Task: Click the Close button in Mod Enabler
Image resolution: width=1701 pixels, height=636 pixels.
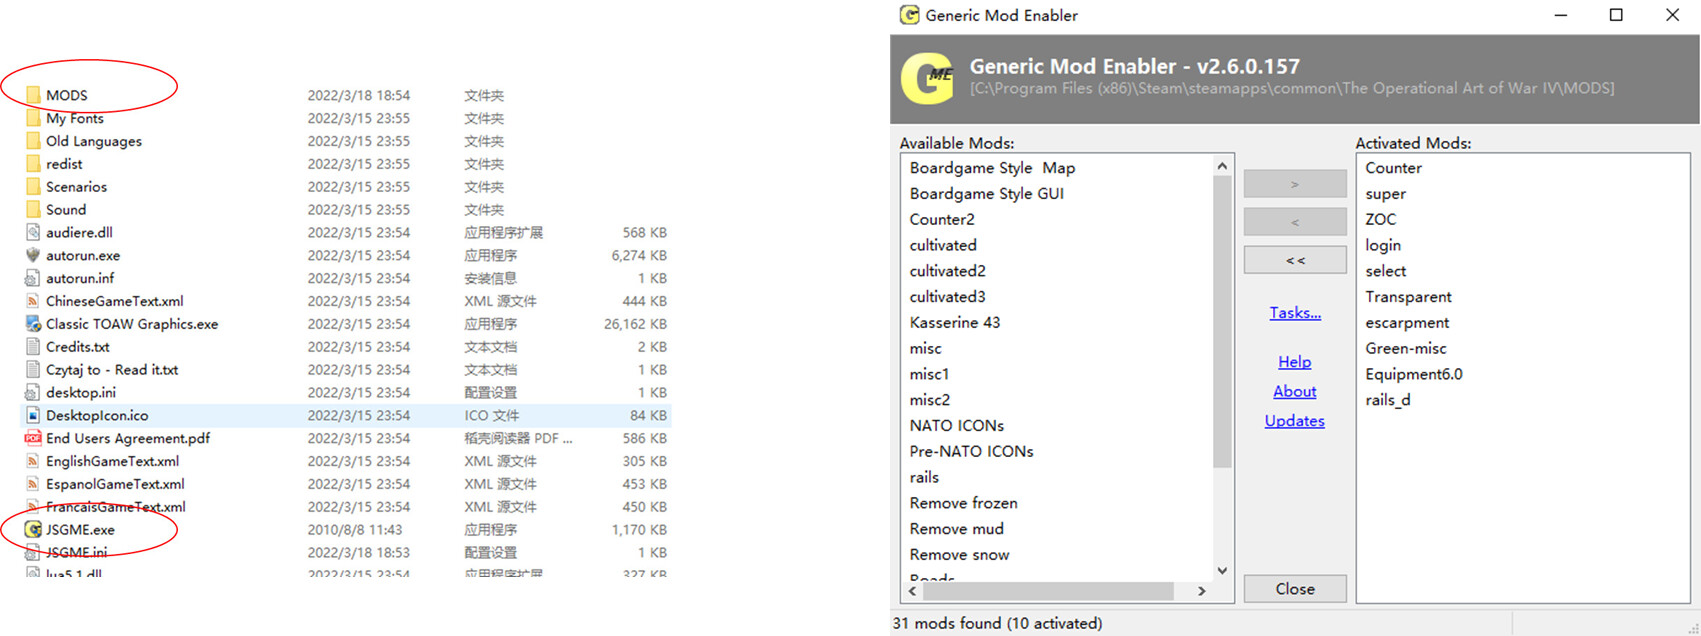Action: [1295, 589]
